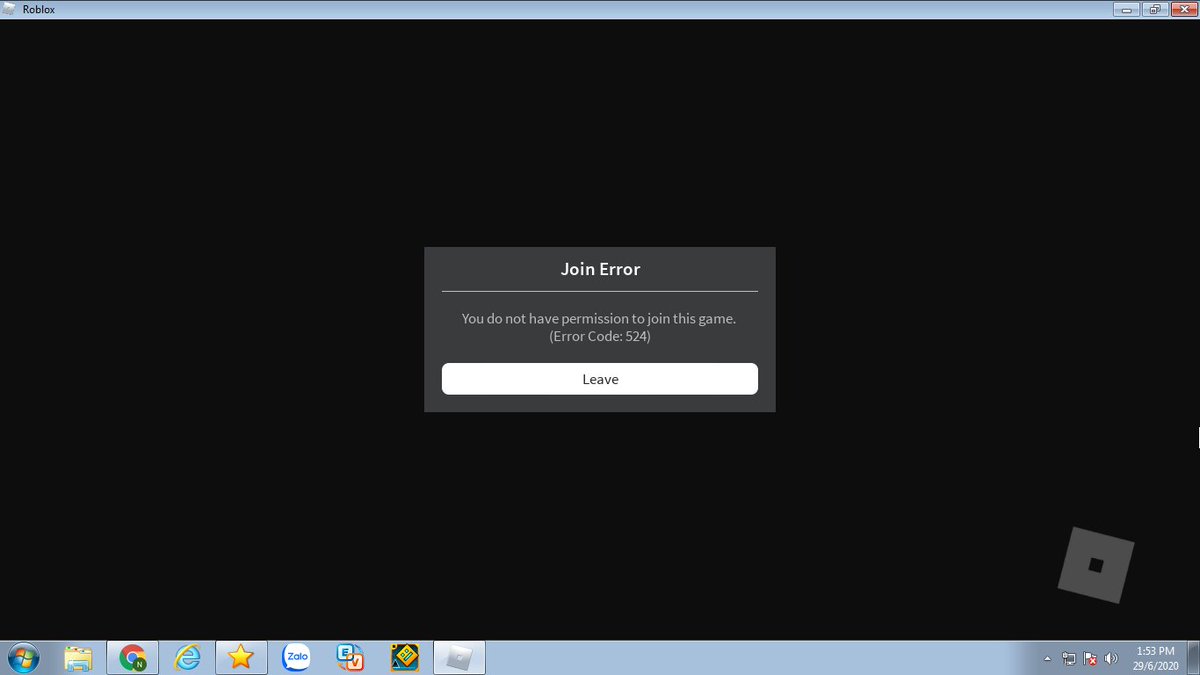Click the Roblox logo watermark
The height and width of the screenshot is (675, 1200).
[x=1096, y=564]
